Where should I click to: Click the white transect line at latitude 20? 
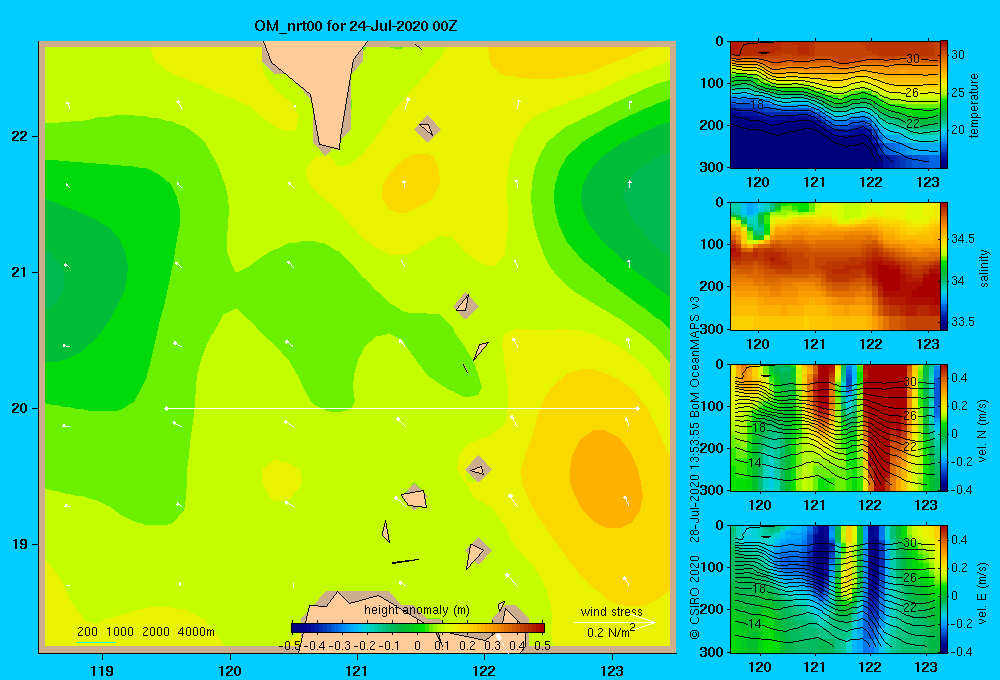pyautogui.click(x=402, y=408)
